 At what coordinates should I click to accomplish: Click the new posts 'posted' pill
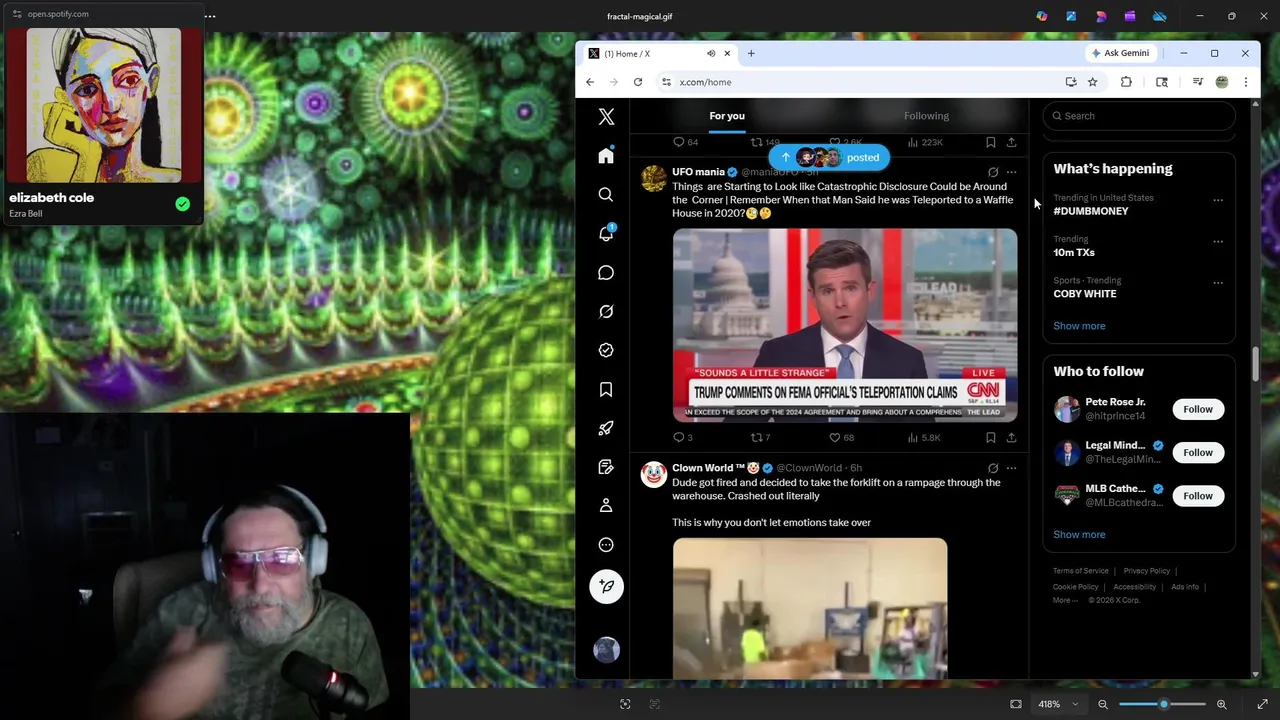click(829, 157)
